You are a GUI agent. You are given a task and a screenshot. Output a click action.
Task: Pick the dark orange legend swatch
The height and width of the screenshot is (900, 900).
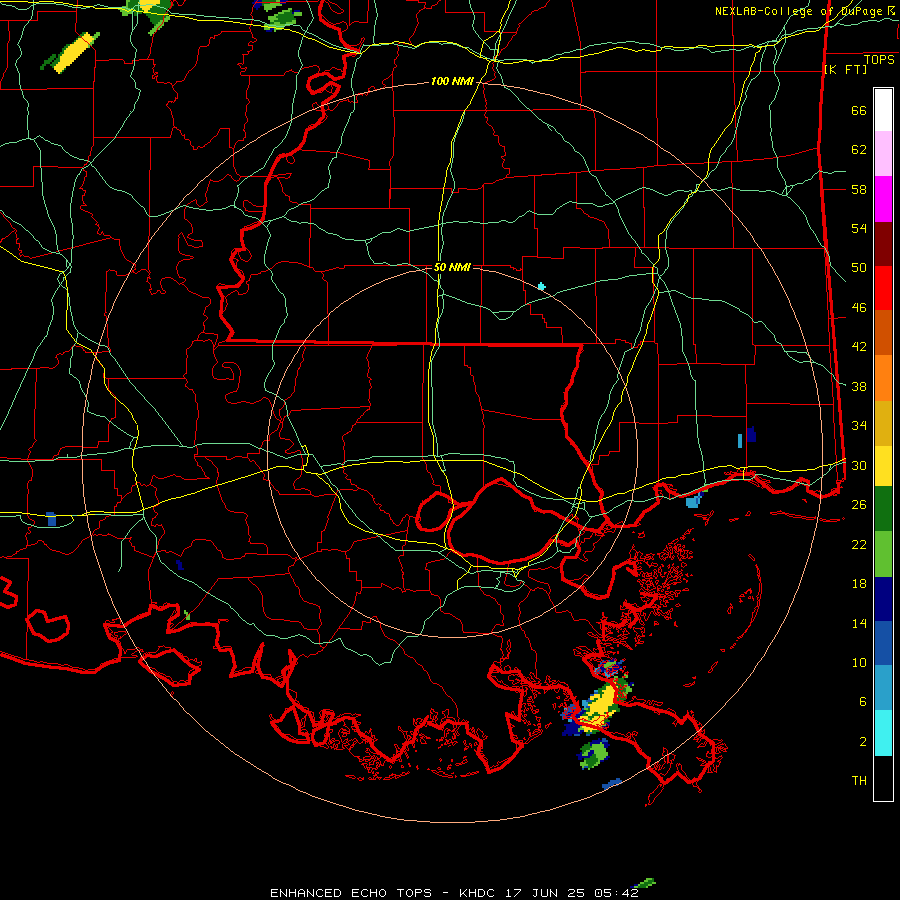click(x=883, y=333)
